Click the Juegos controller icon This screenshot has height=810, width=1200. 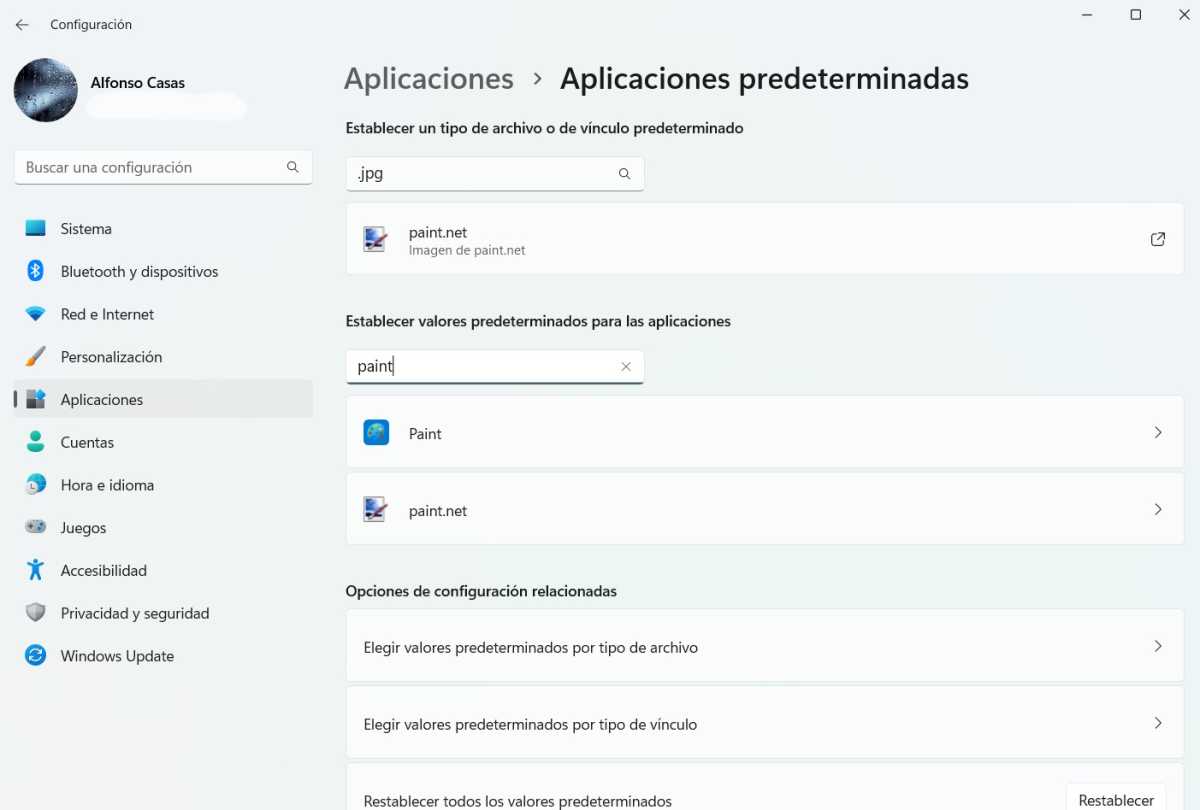point(36,527)
